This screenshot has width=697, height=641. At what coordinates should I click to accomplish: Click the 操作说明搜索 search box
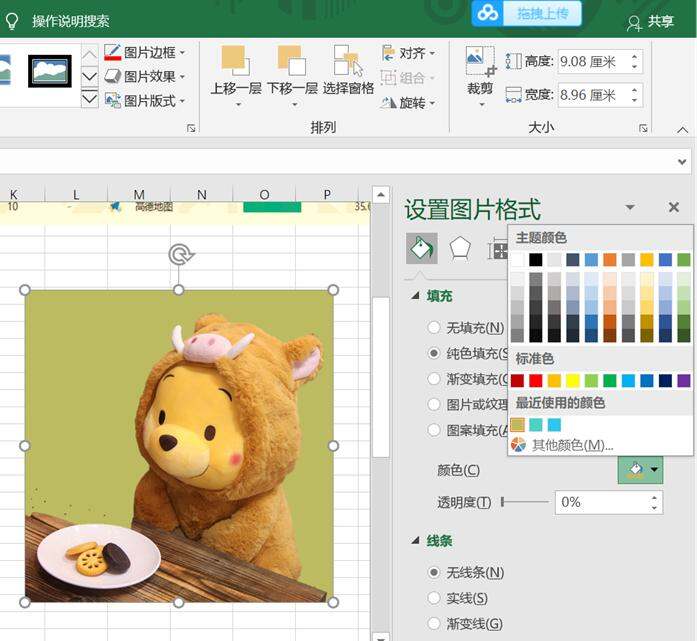pyautogui.click(x=71, y=21)
